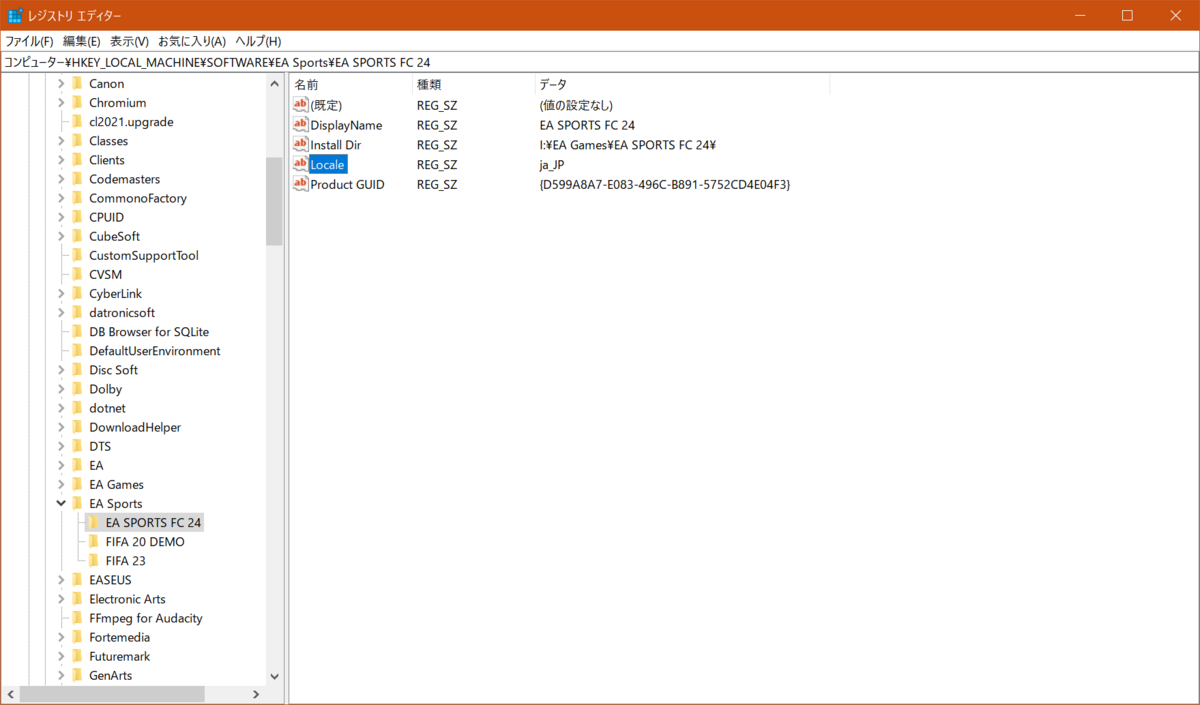This screenshot has width=1200, height=705.
Task: Open the ファイル(F) menu
Action: click(29, 42)
